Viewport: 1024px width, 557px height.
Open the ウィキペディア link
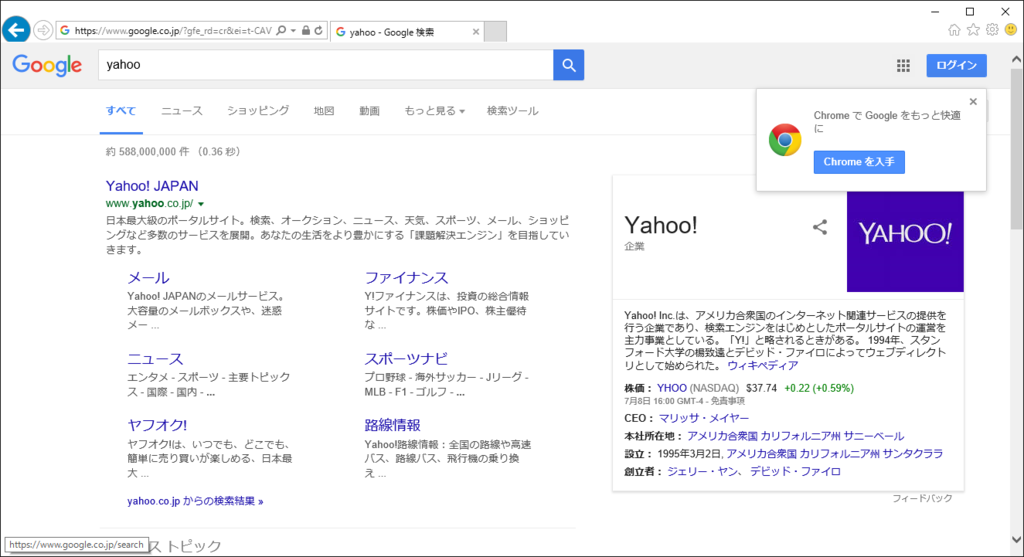coord(763,366)
